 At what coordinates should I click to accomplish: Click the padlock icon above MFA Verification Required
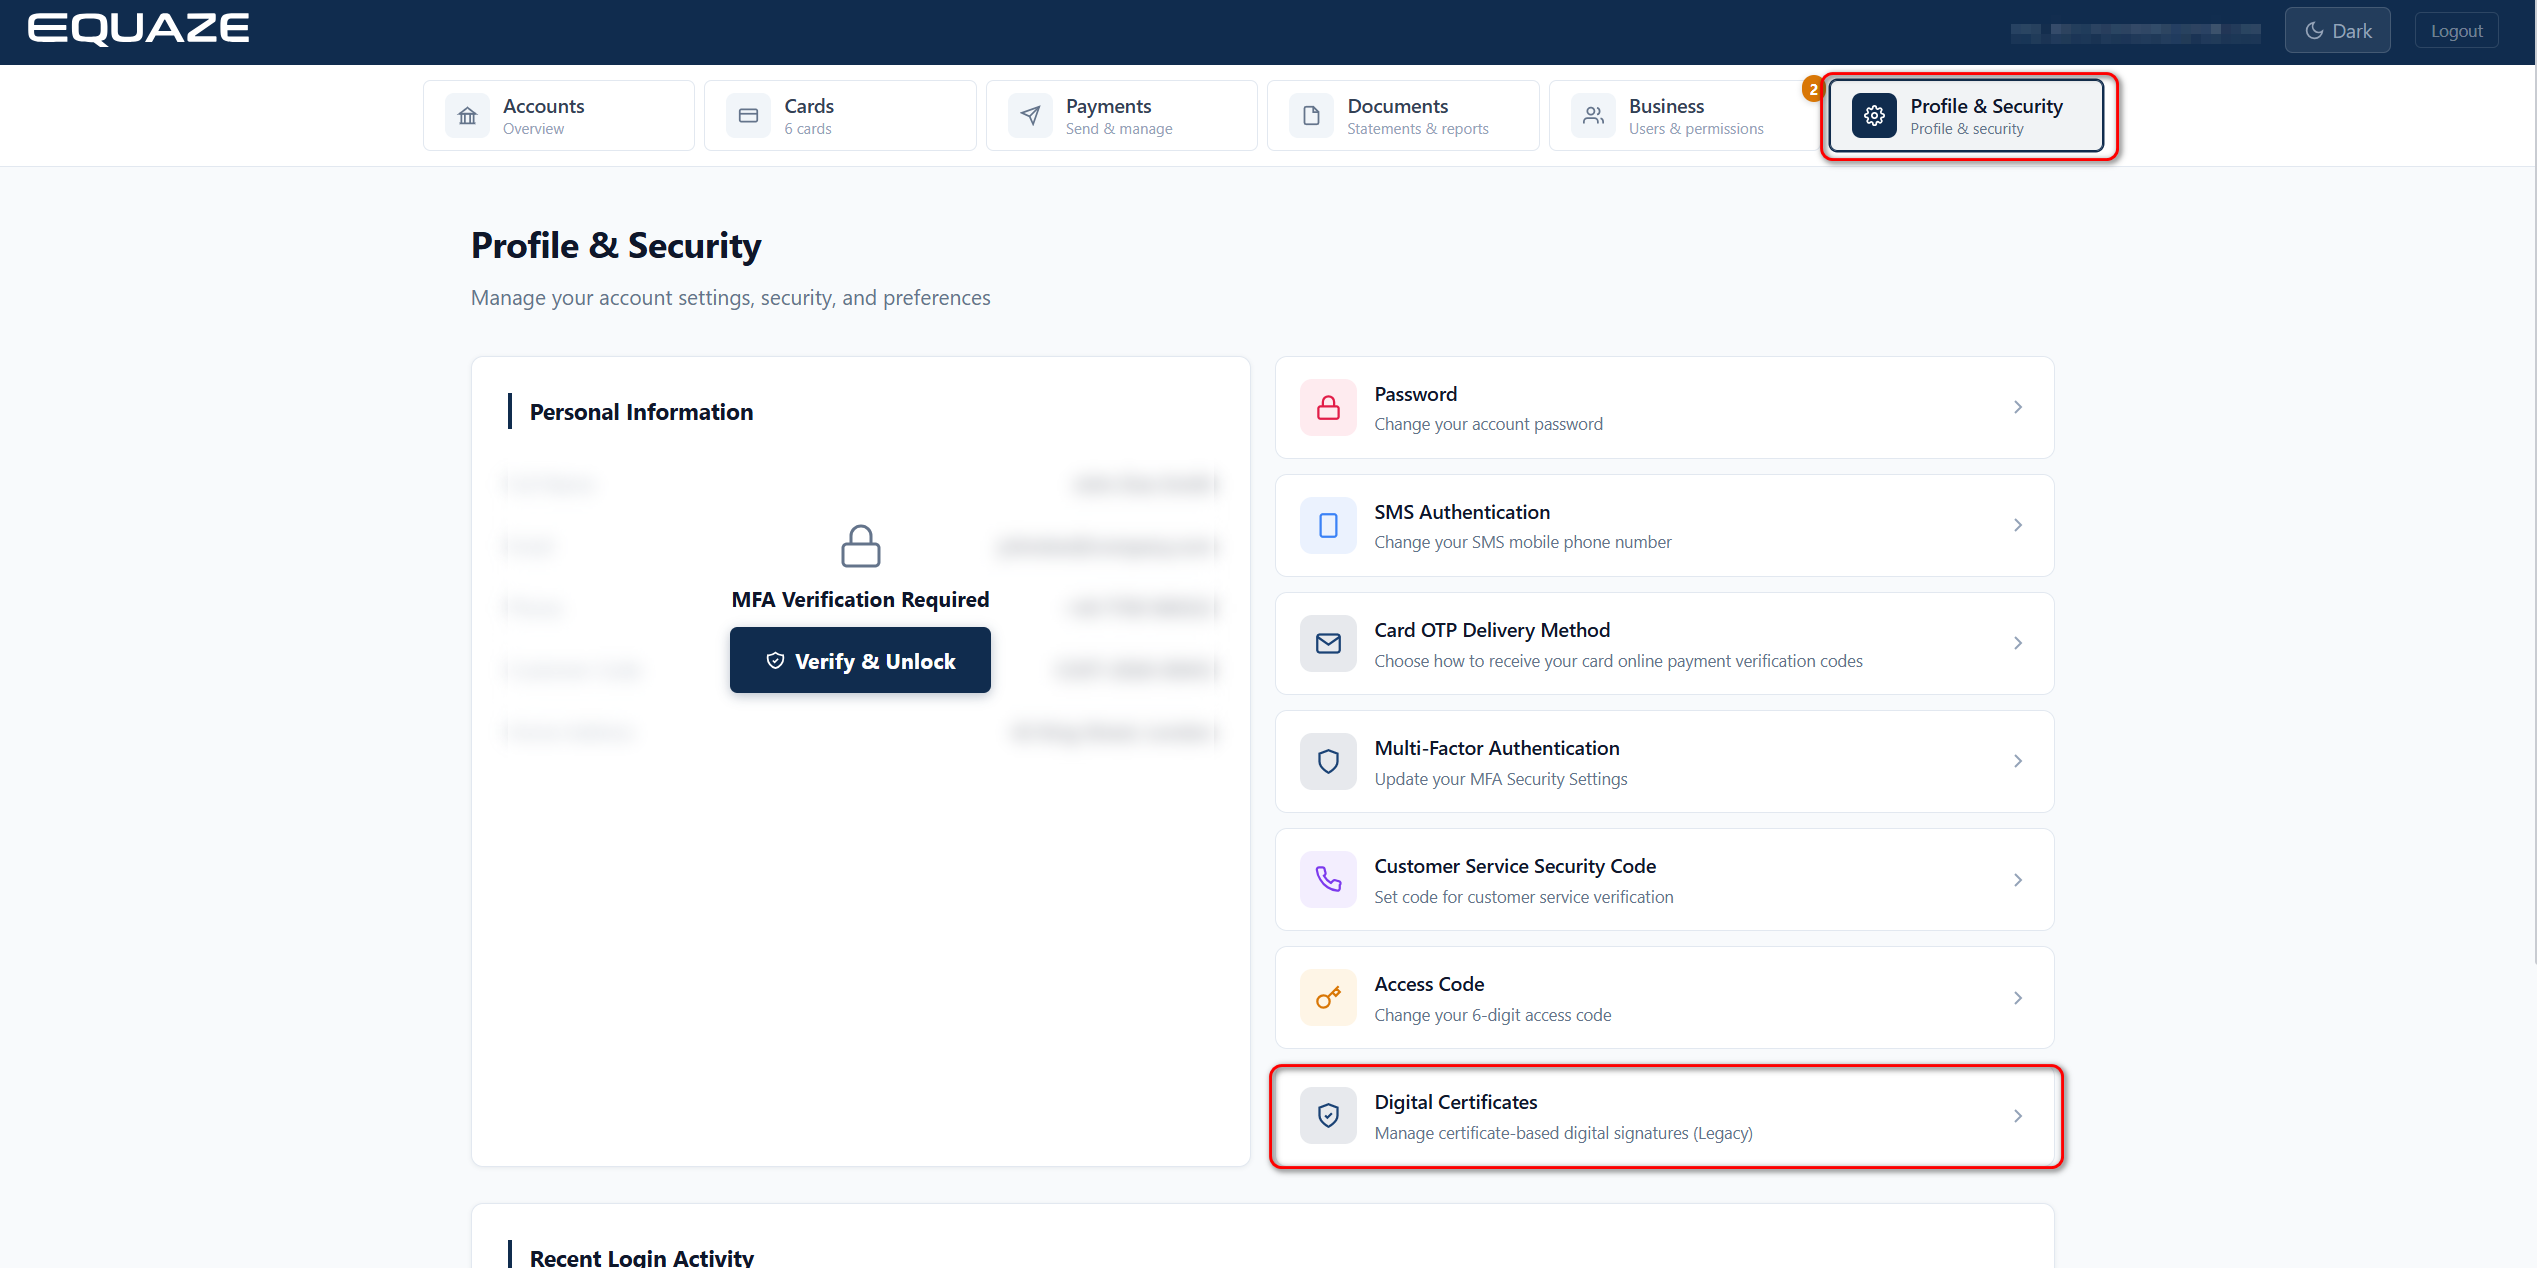[860, 546]
